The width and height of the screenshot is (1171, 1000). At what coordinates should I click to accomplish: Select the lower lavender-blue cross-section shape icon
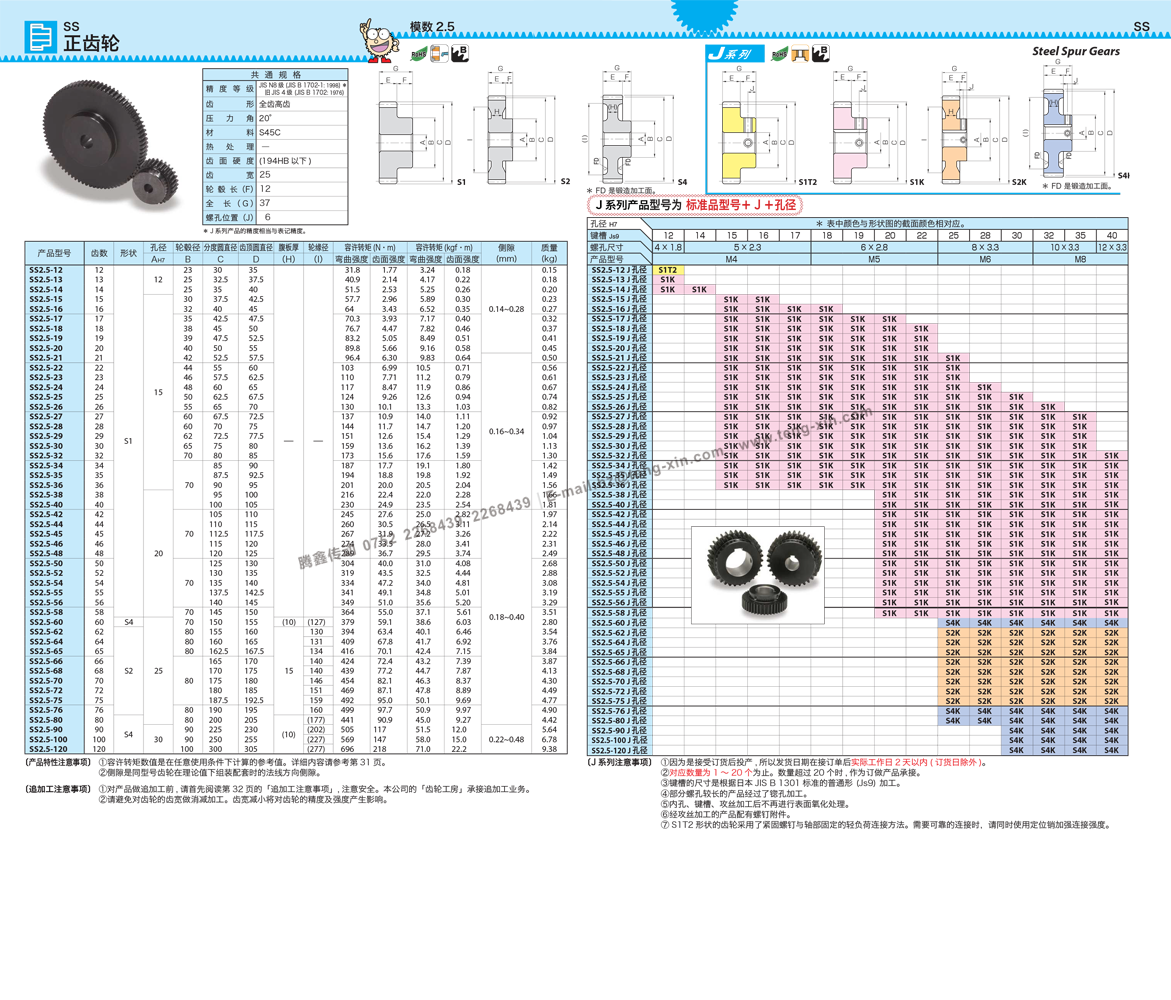pos(1057,157)
